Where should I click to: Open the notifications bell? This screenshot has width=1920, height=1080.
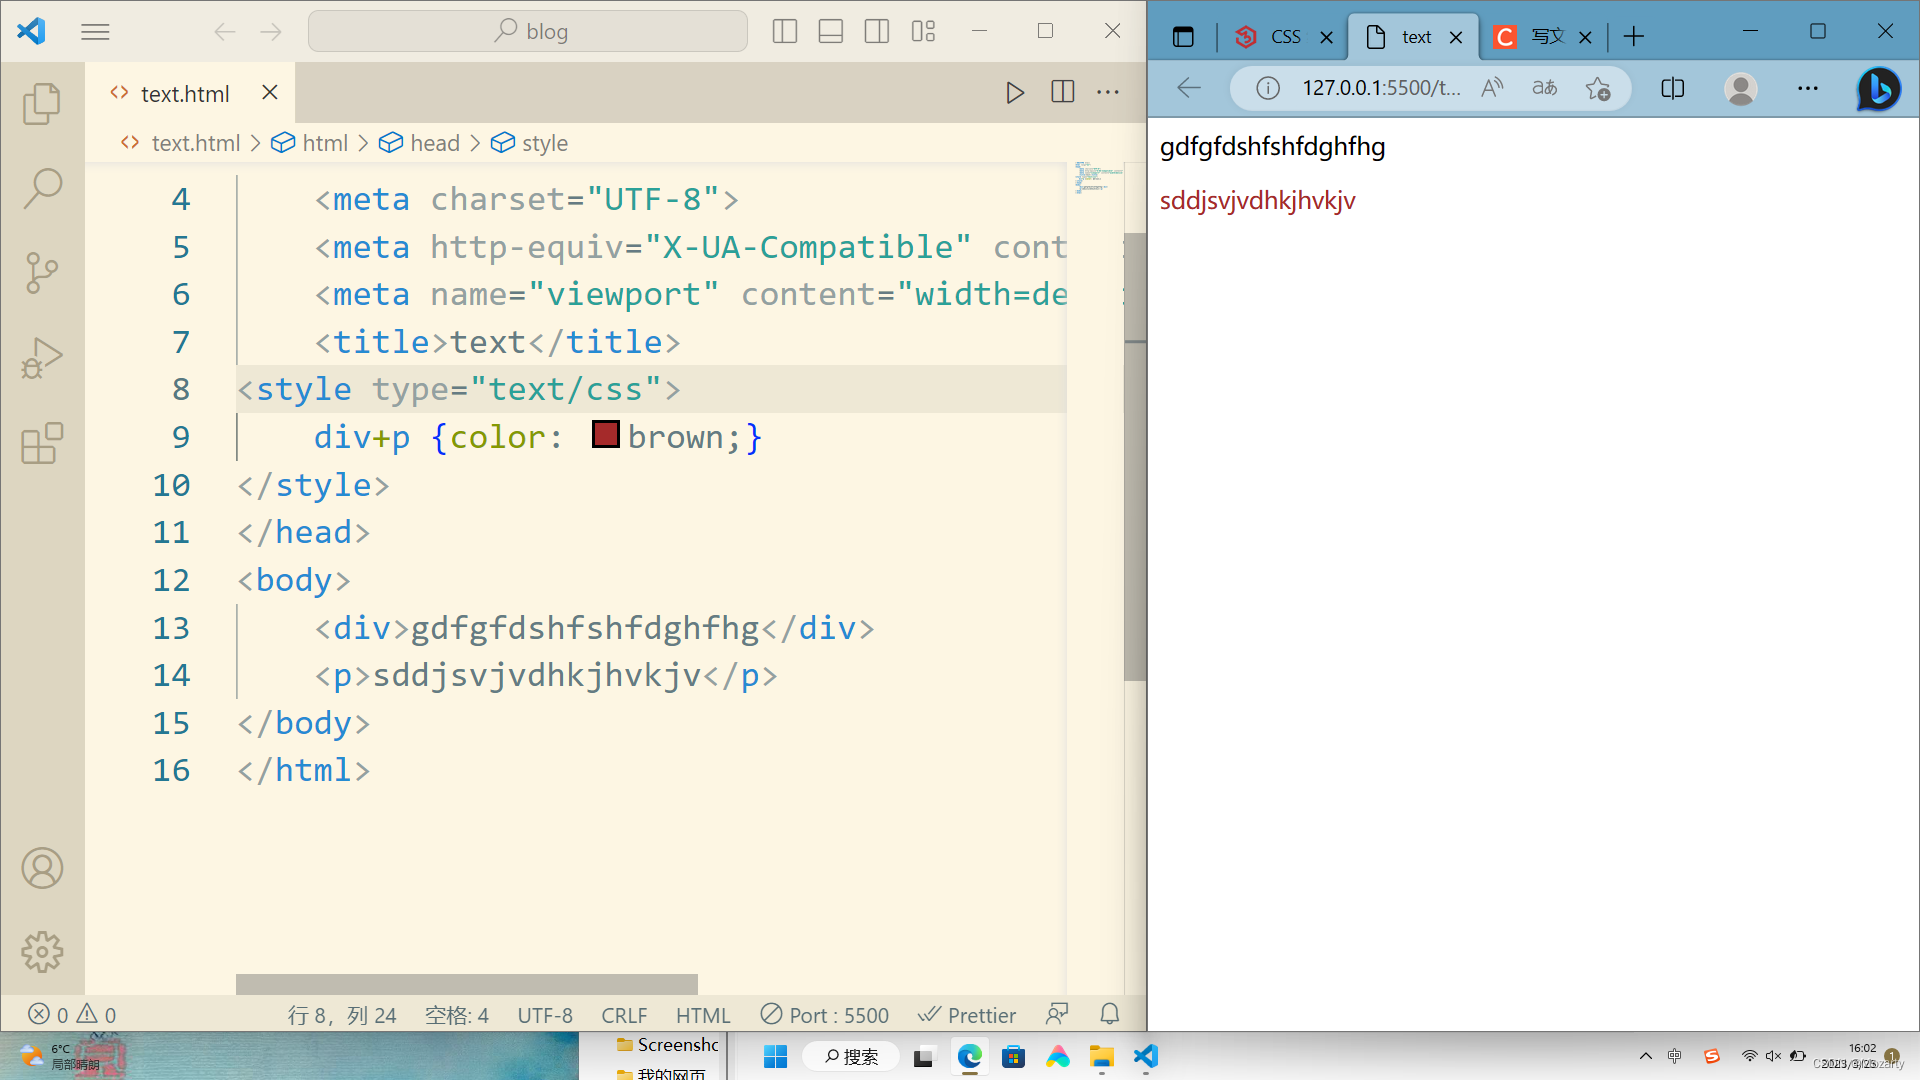[1110, 1015]
